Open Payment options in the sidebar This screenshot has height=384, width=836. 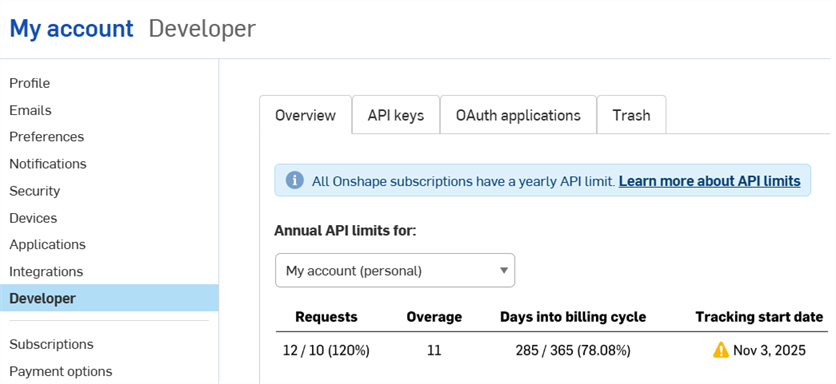[61, 371]
